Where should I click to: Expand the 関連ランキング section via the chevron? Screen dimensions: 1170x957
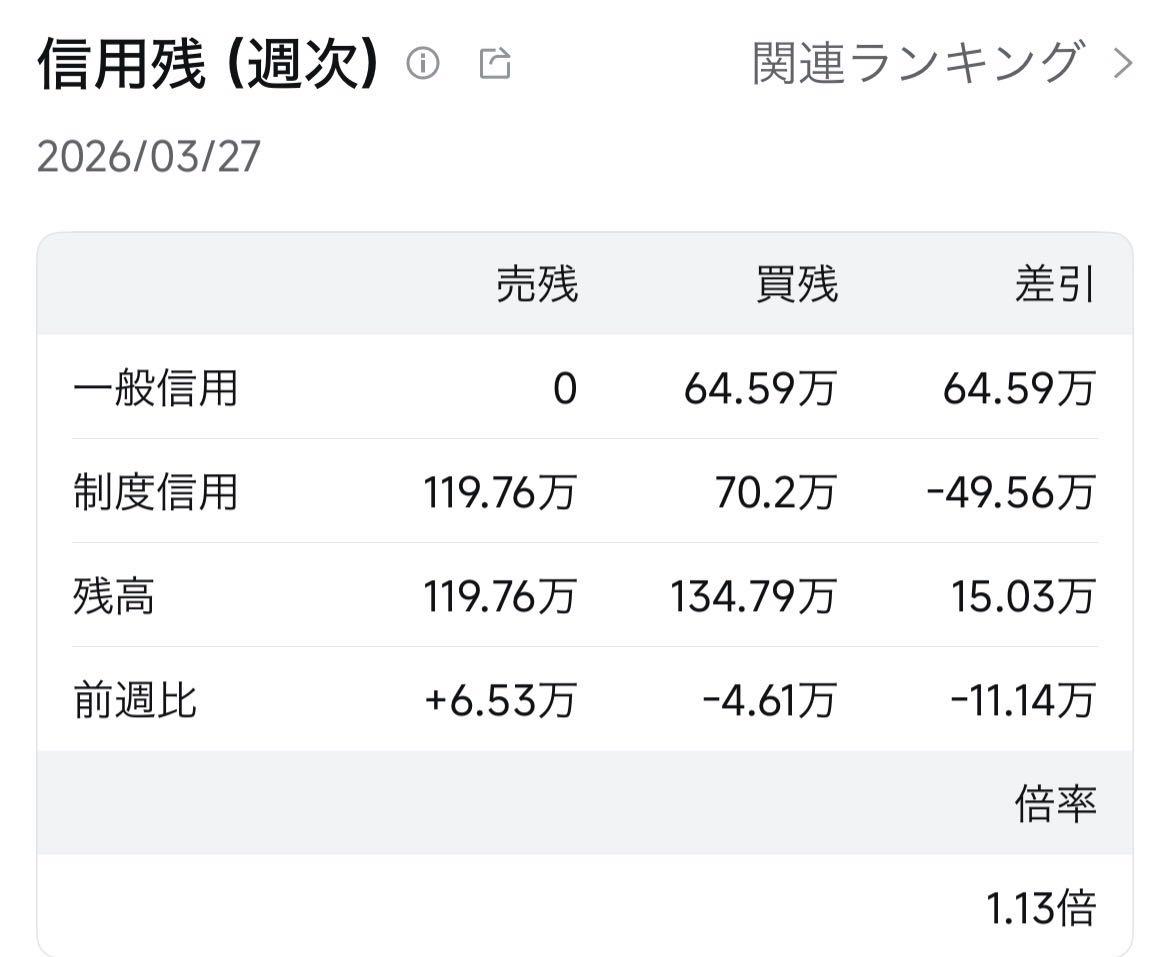pos(1122,62)
